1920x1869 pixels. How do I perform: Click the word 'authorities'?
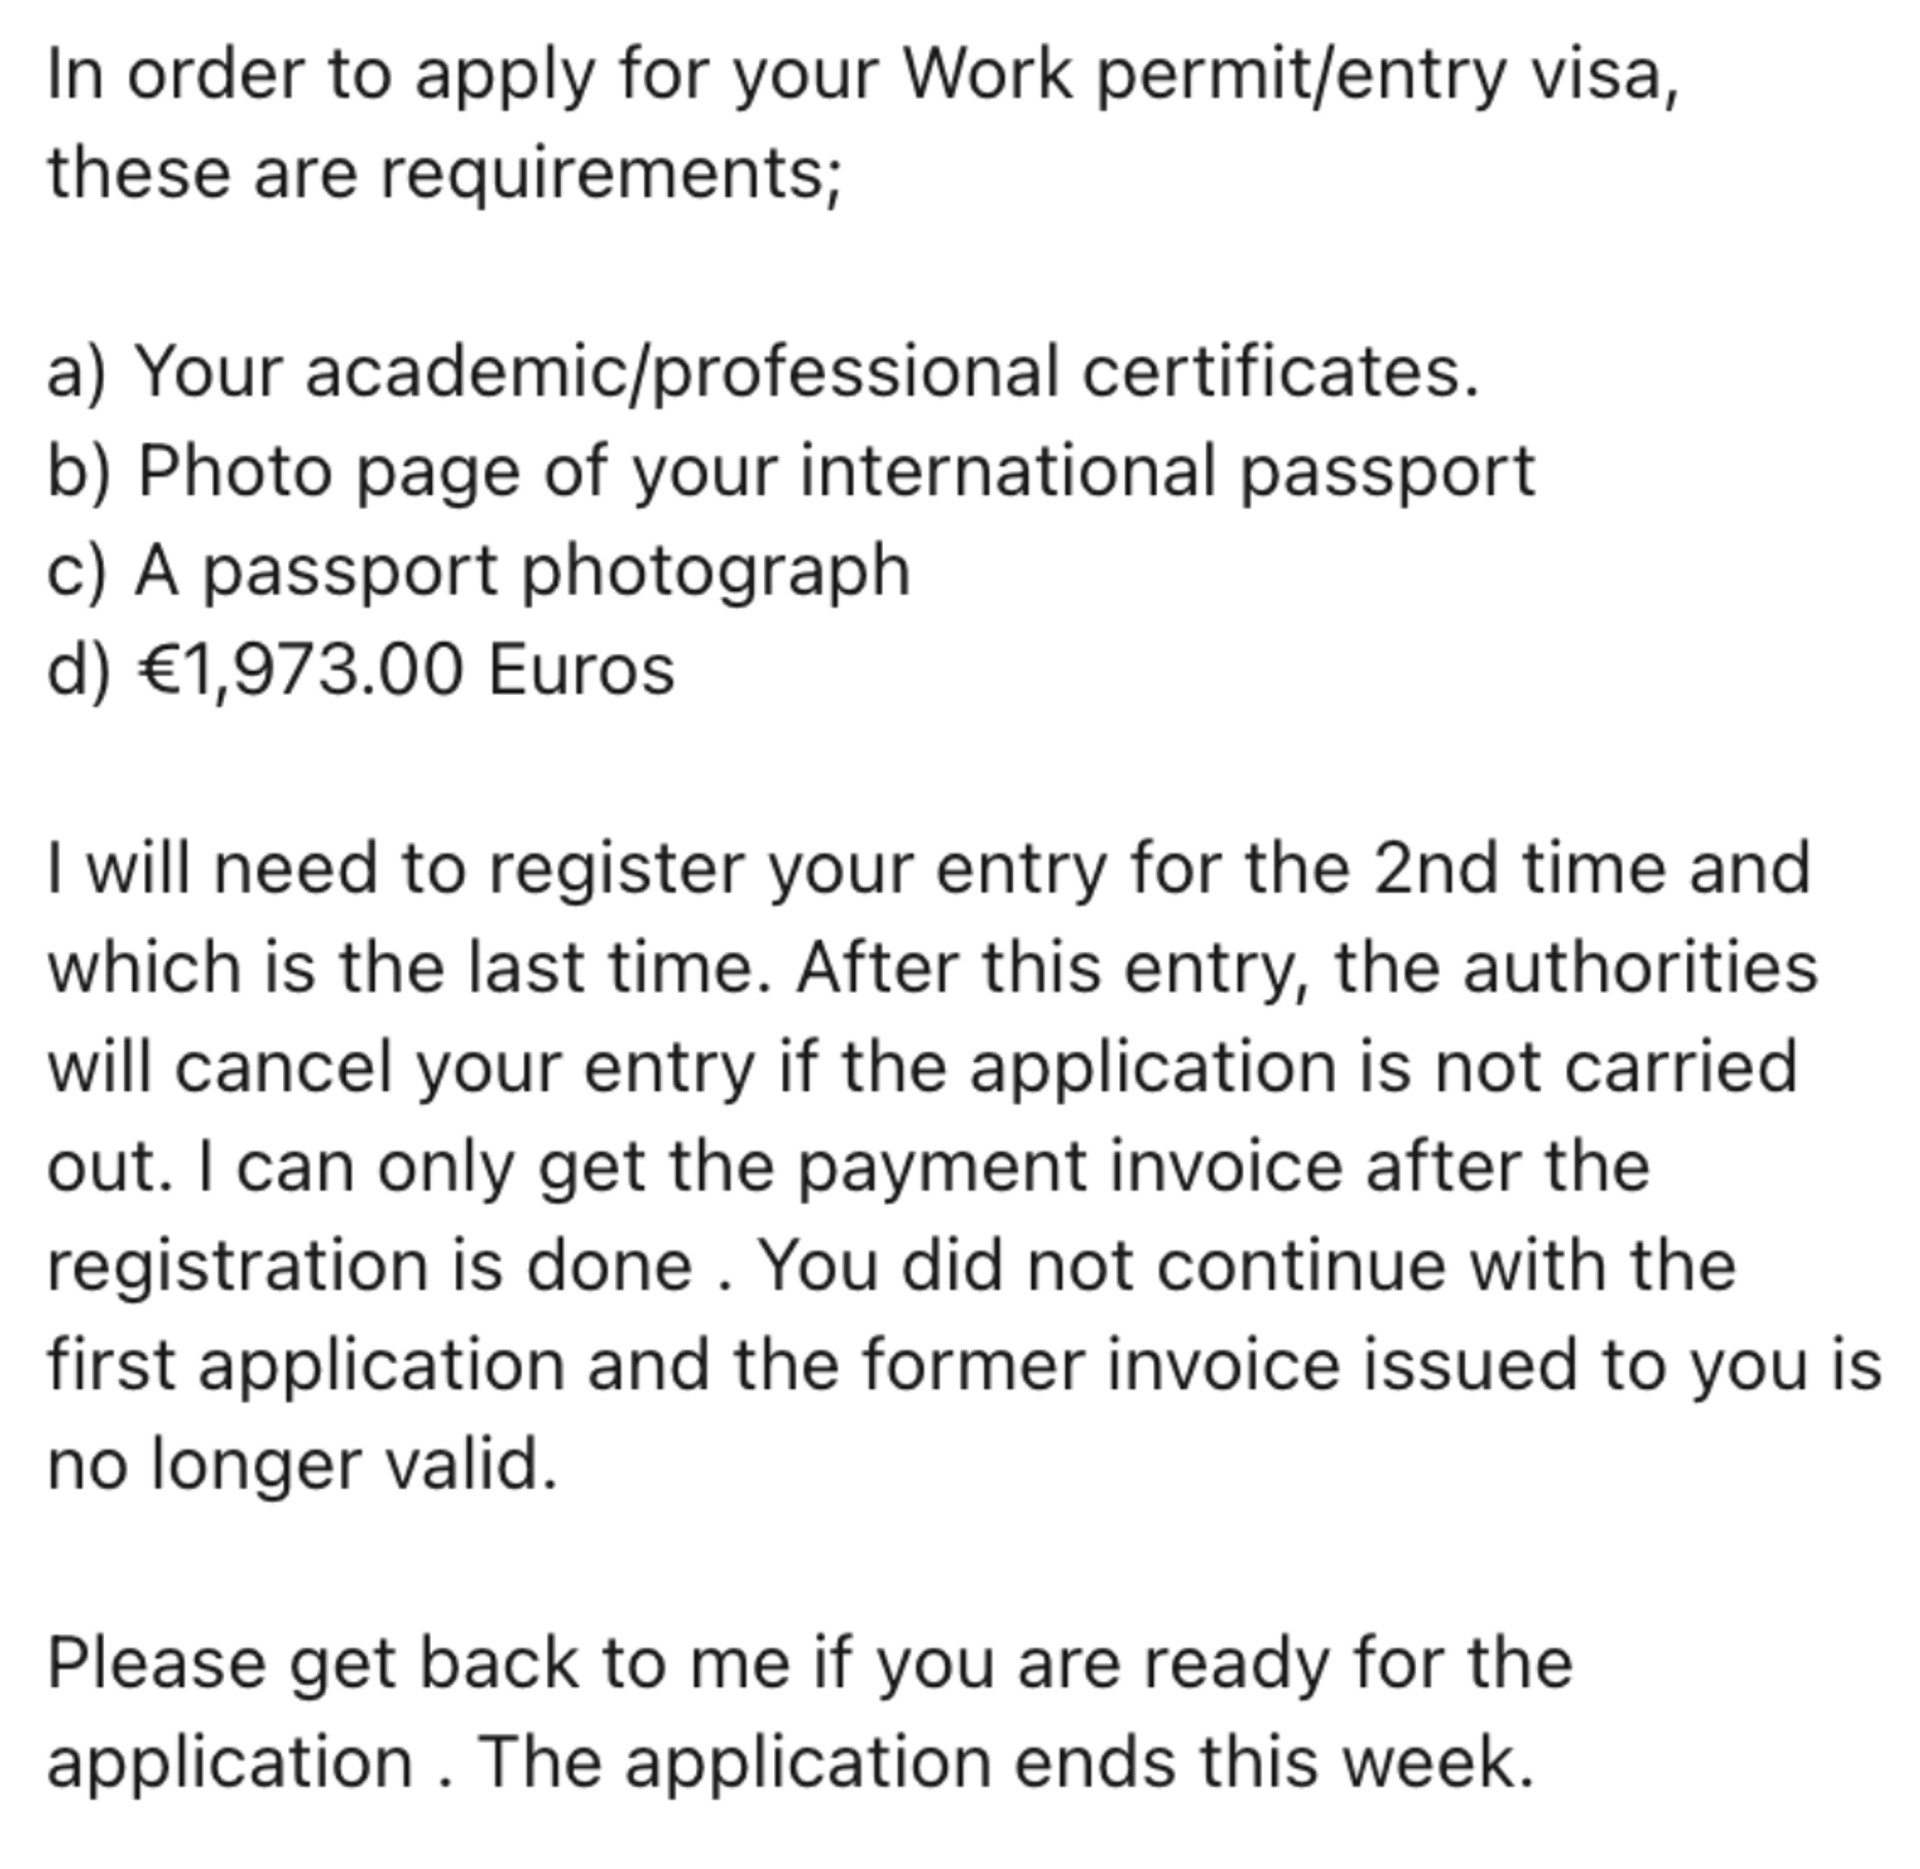1641,968
